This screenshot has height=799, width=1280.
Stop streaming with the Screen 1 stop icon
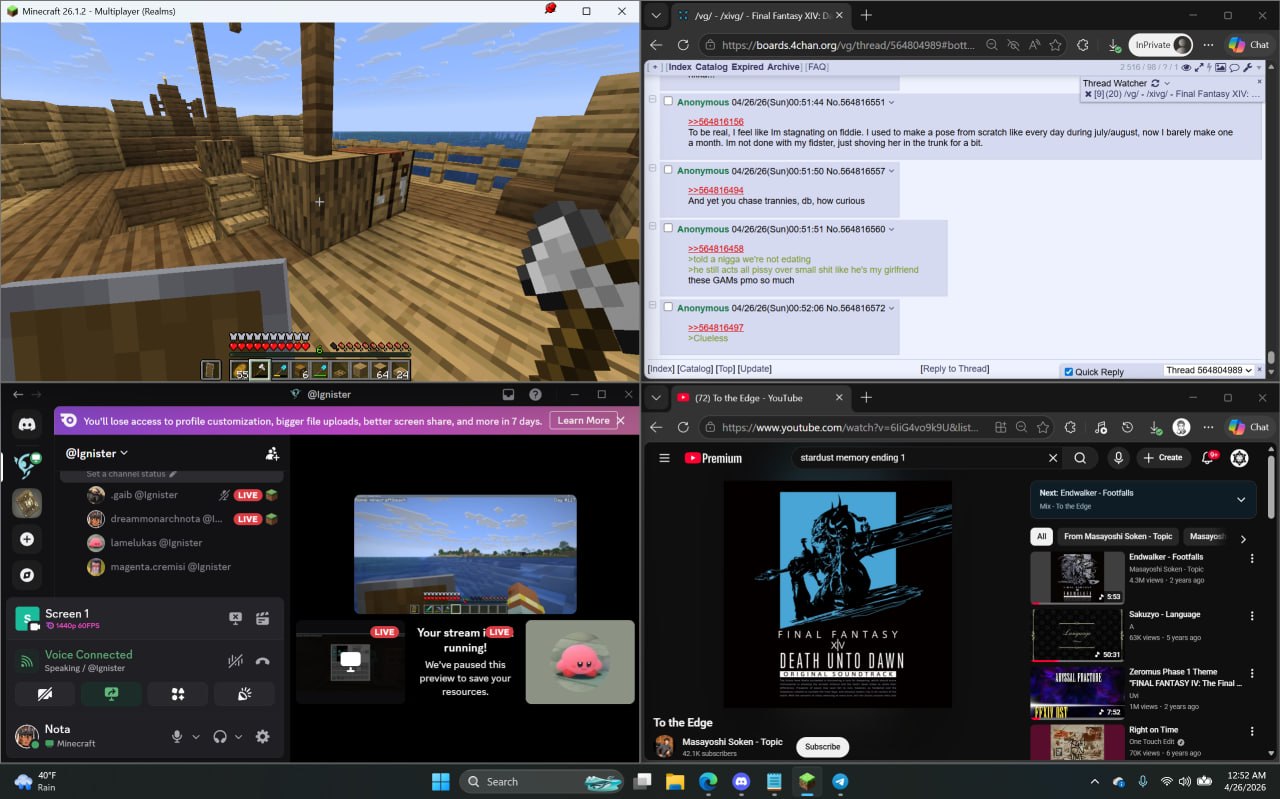coord(235,619)
